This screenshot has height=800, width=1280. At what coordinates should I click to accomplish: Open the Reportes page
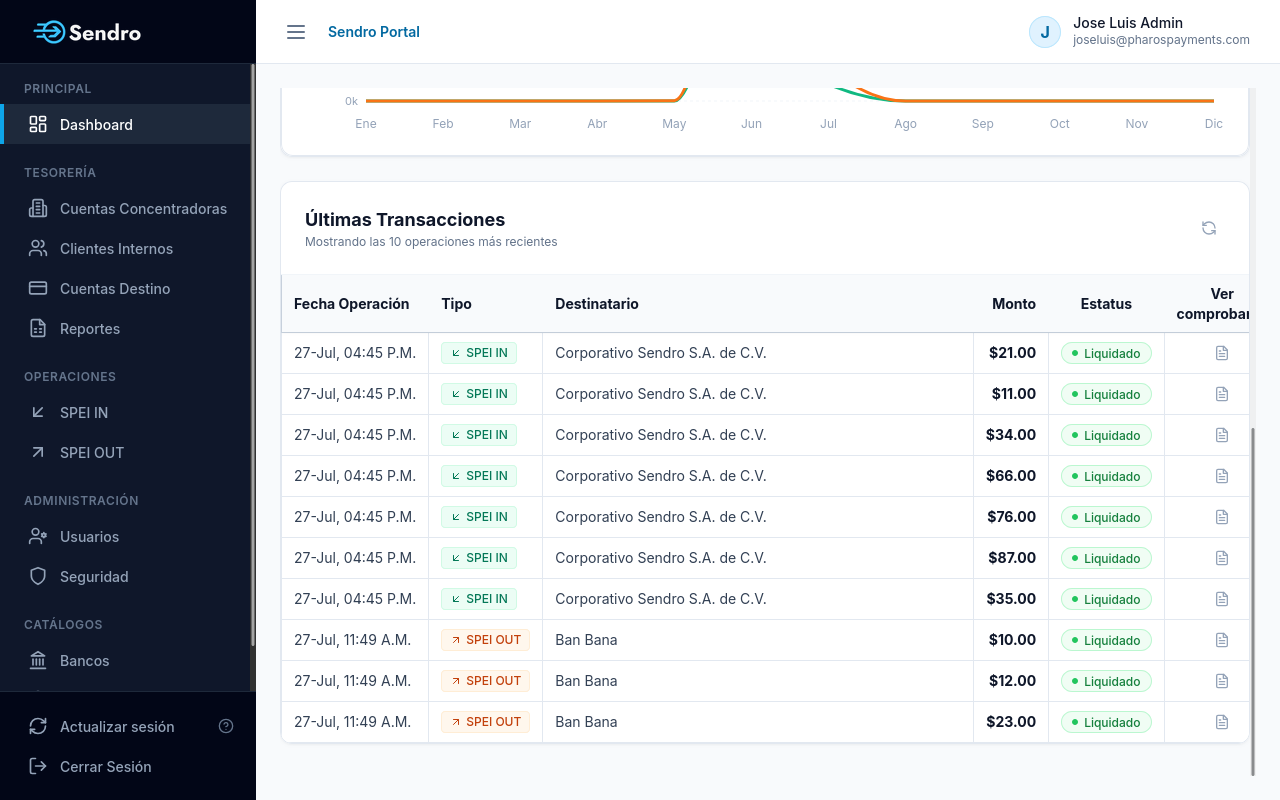[x=125, y=328]
